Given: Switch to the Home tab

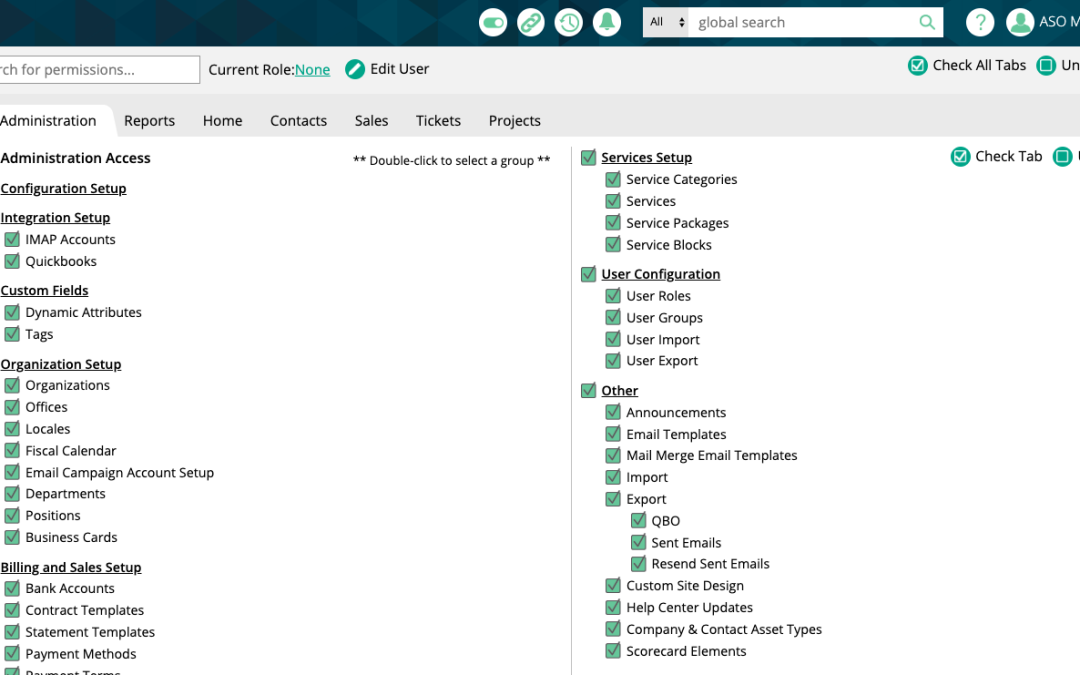Looking at the screenshot, I should coord(222,121).
